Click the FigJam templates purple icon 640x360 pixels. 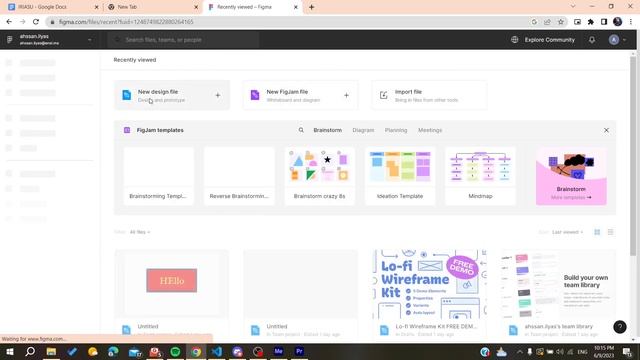point(127,130)
